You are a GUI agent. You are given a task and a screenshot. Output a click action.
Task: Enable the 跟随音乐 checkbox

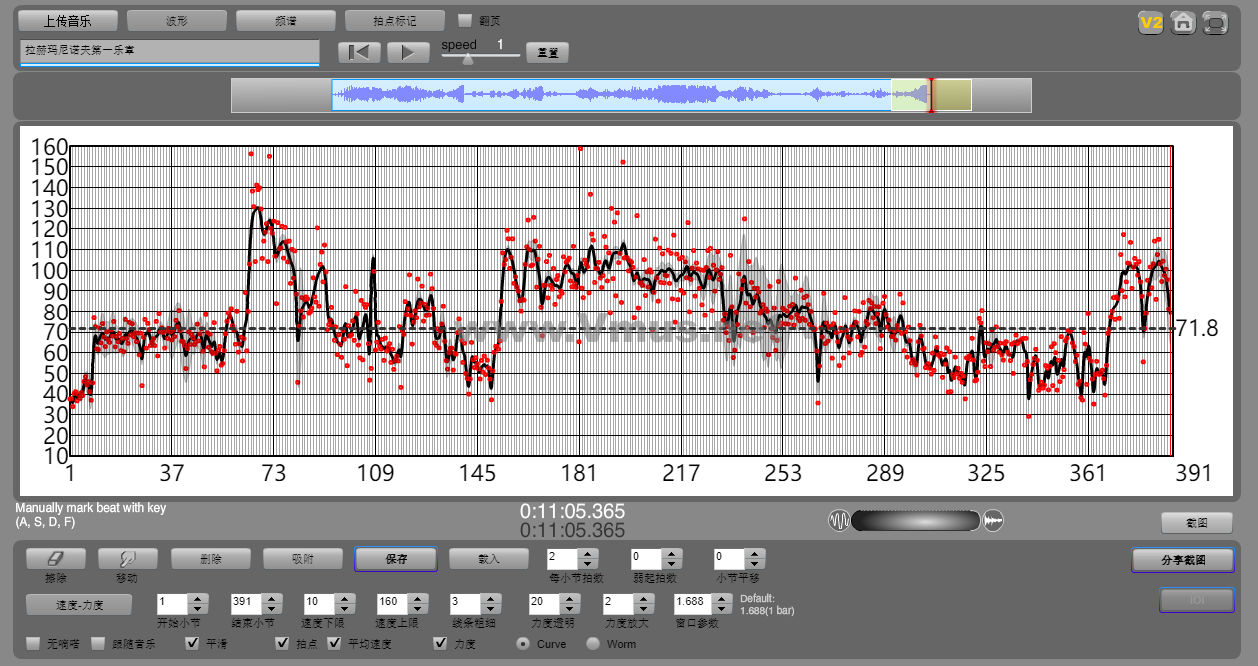pyautogui.click(x=98, y=643)
